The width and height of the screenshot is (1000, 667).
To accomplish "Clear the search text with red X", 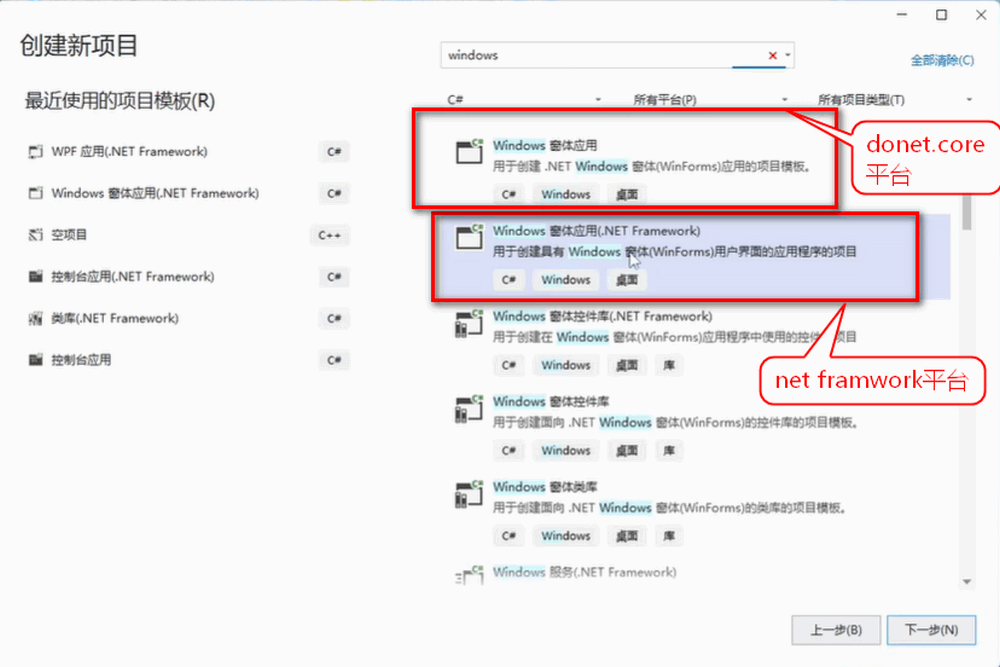I will click(772, 55).
